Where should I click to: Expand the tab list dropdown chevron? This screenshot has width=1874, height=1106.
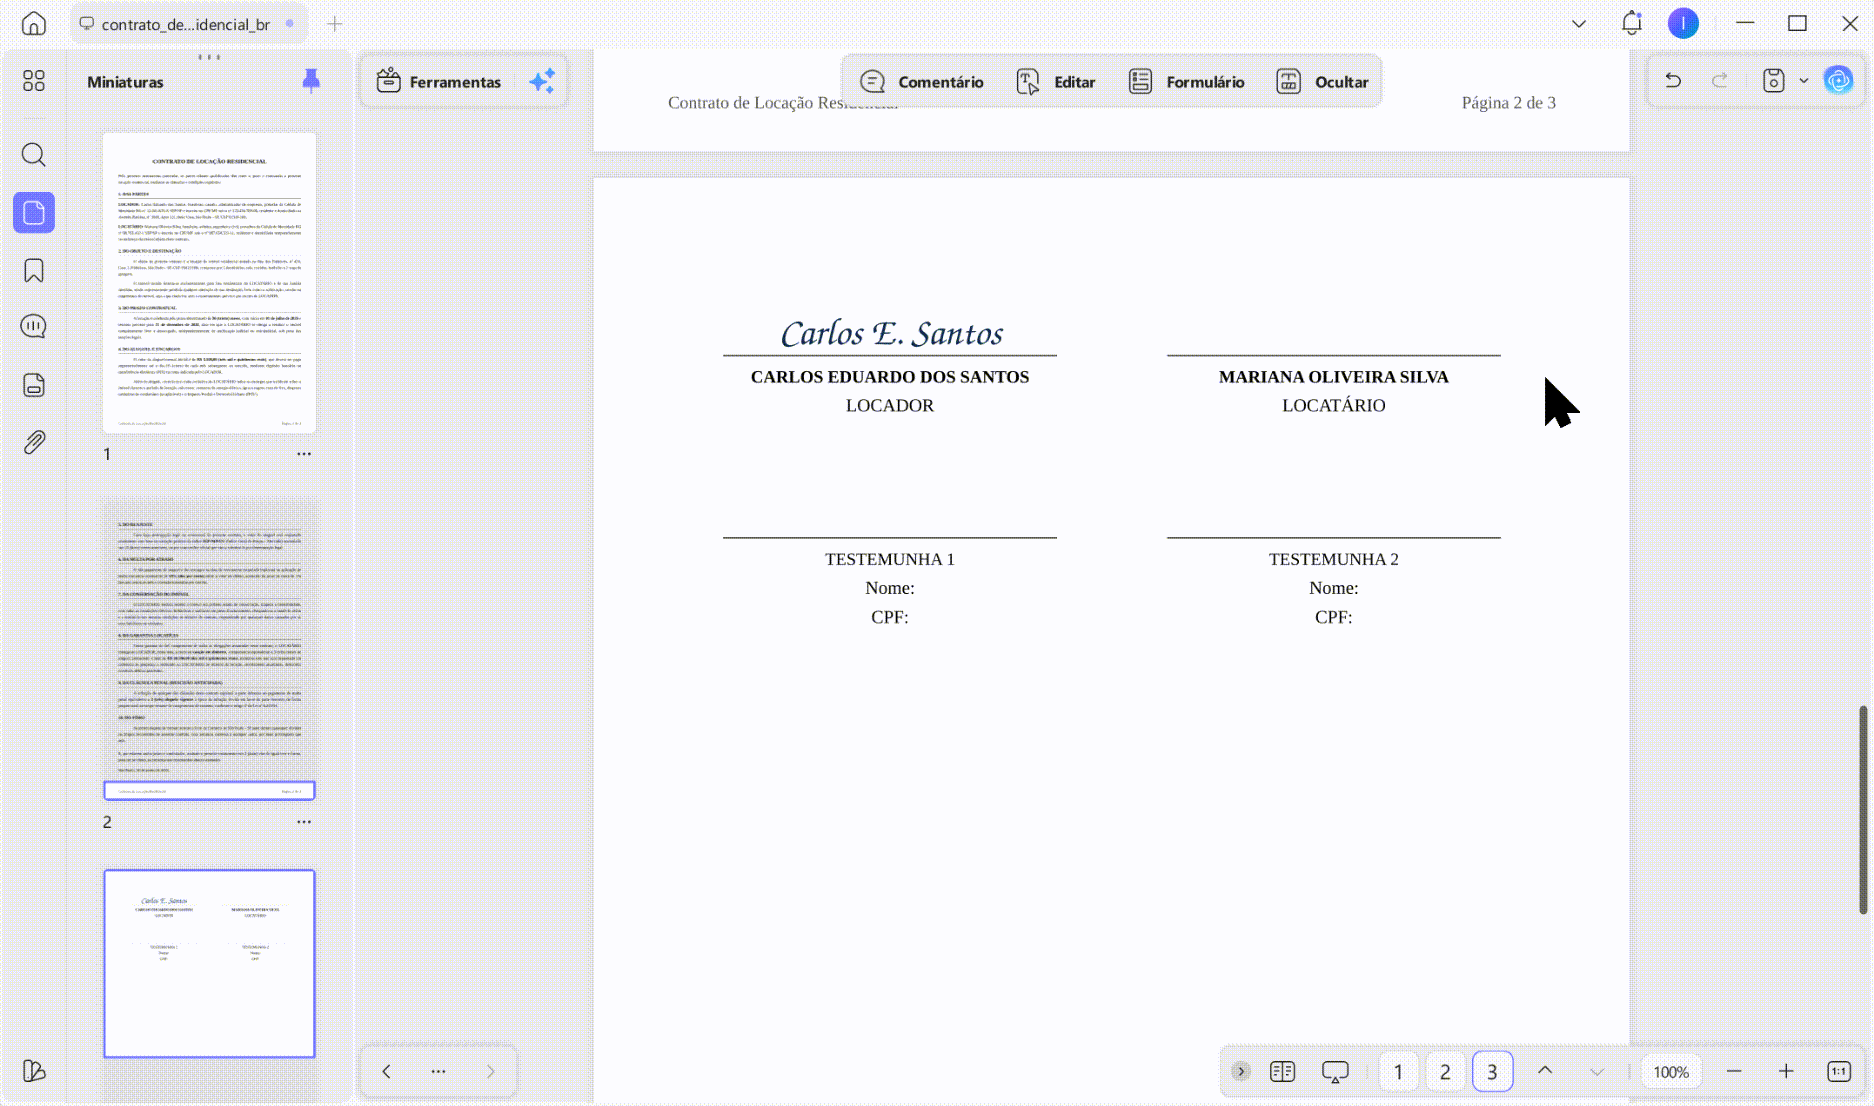click(1579, 23)
